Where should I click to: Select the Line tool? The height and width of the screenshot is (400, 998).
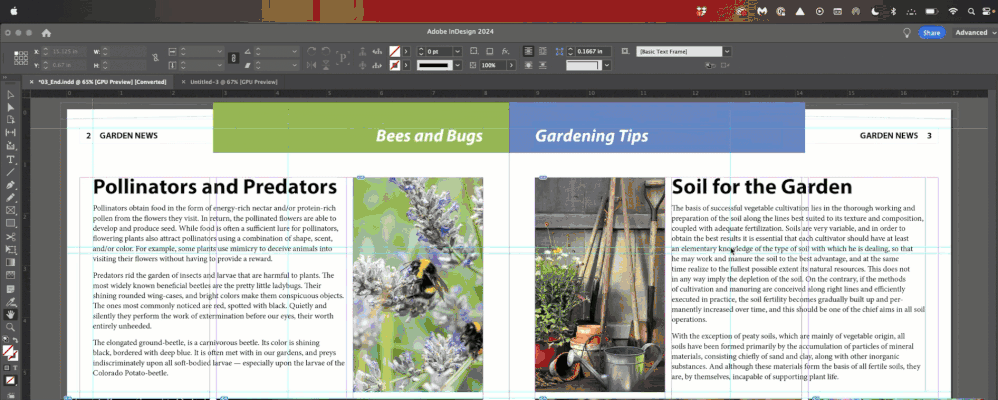coord(10,172)
